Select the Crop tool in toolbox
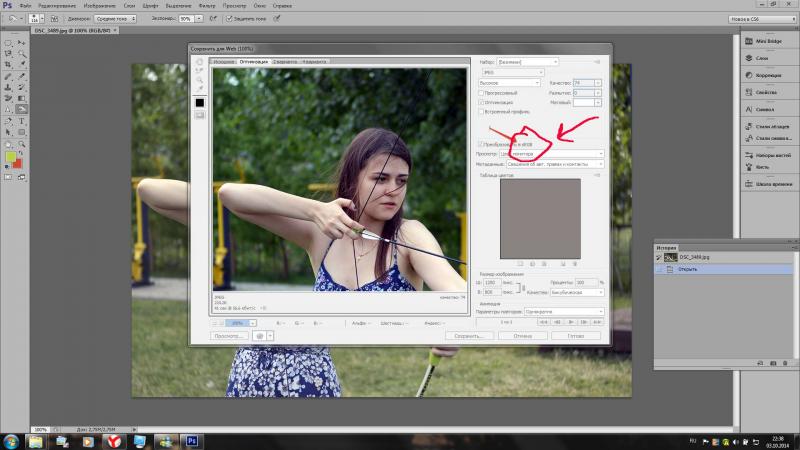The image size is (800, 450). 8,65
